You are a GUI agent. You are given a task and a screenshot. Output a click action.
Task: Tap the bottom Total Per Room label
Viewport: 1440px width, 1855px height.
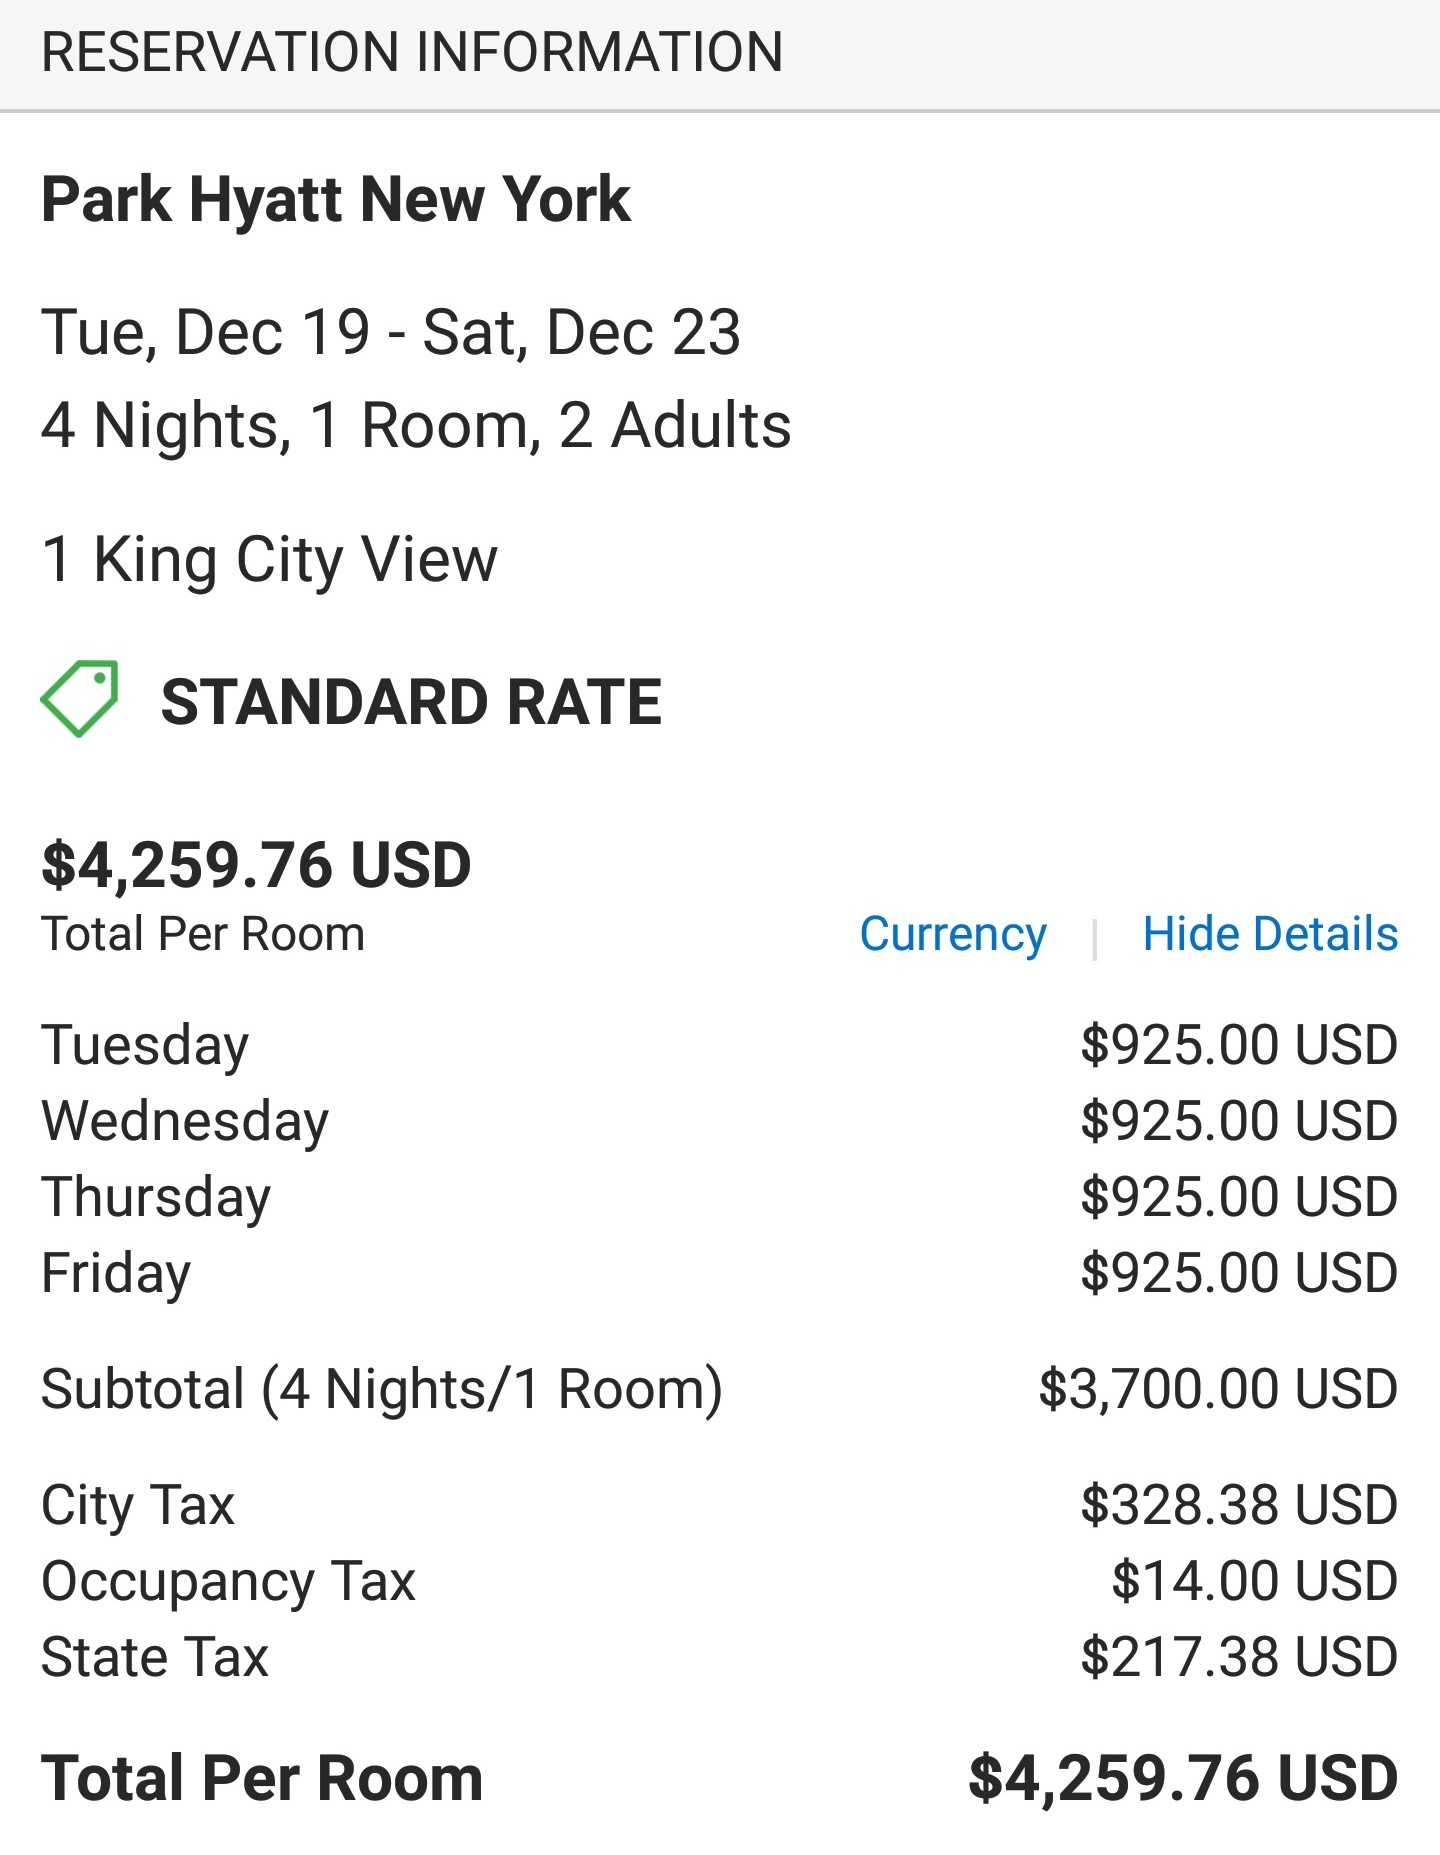(x=262, y=1779)
